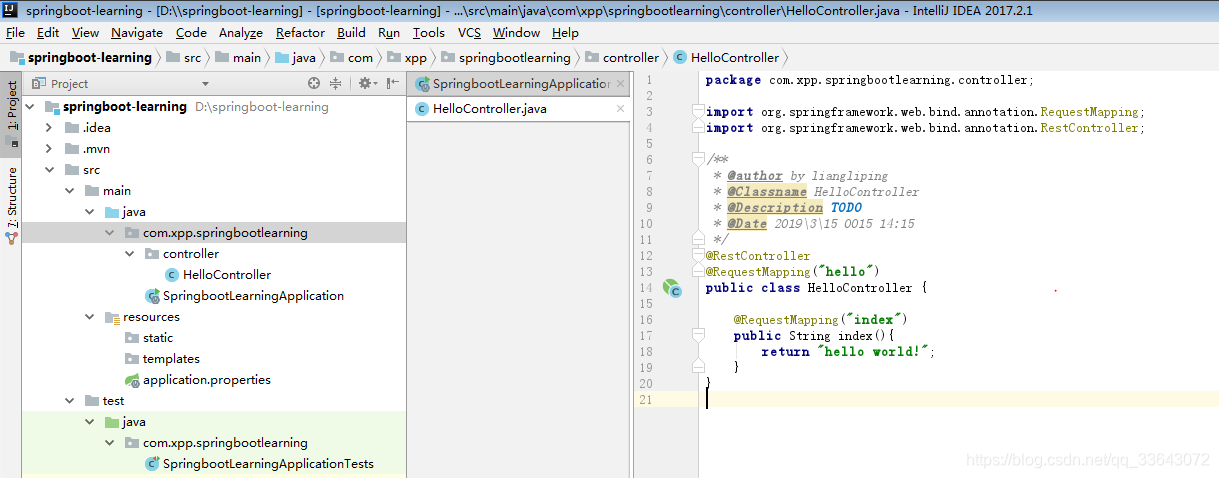Open the File menu
This screenshot has height=478, width=1219.
coord(15,33)
